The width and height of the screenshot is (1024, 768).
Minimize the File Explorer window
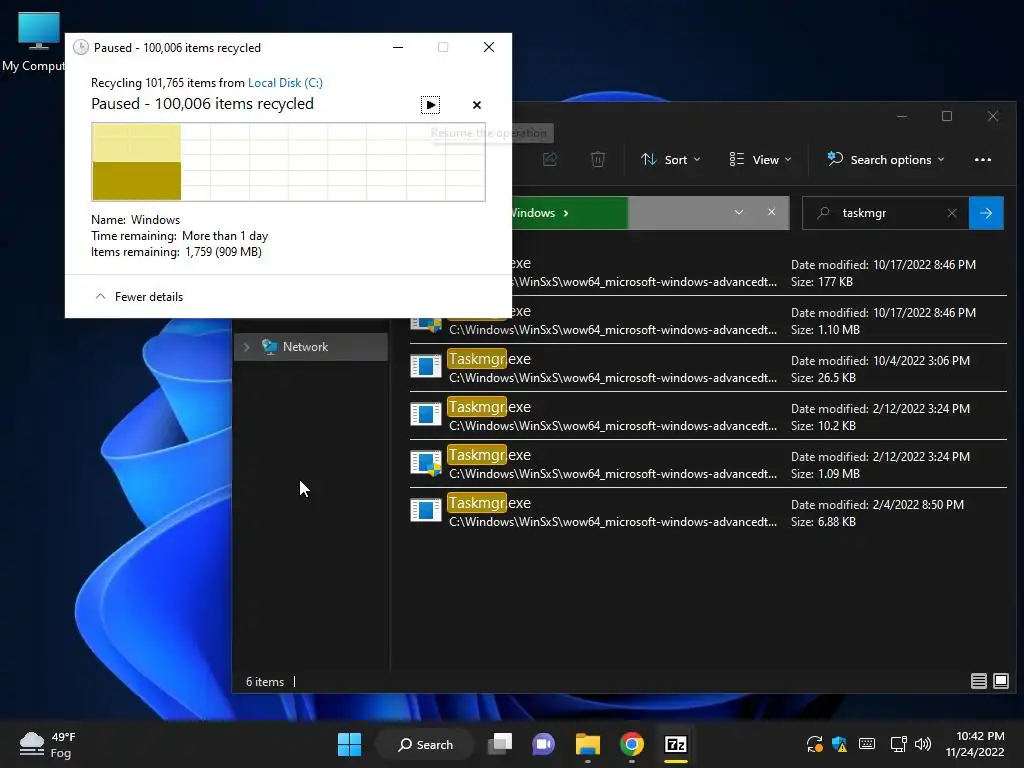[x=902, y=116]
